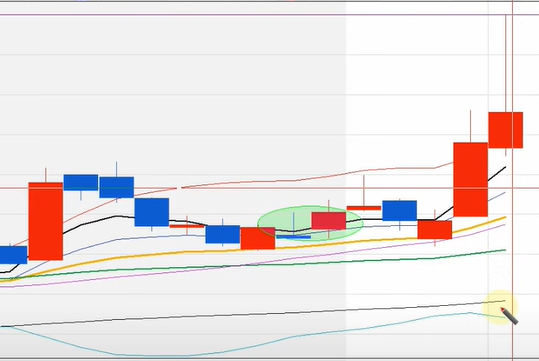Click the tall red candle near the left edge
539x361 pixels.
click(x=46, y=221)
